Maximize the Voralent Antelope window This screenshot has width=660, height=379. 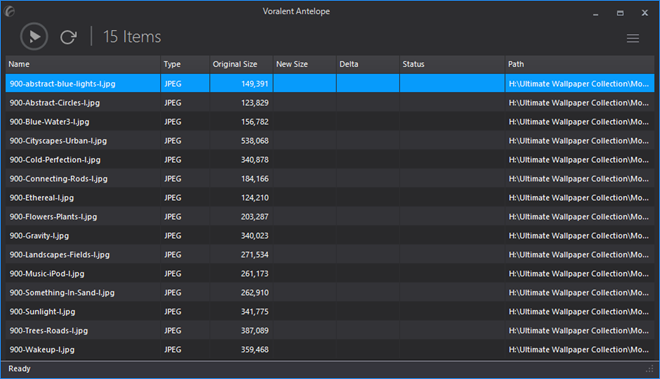pyautogui.click(x=620, y=13)
